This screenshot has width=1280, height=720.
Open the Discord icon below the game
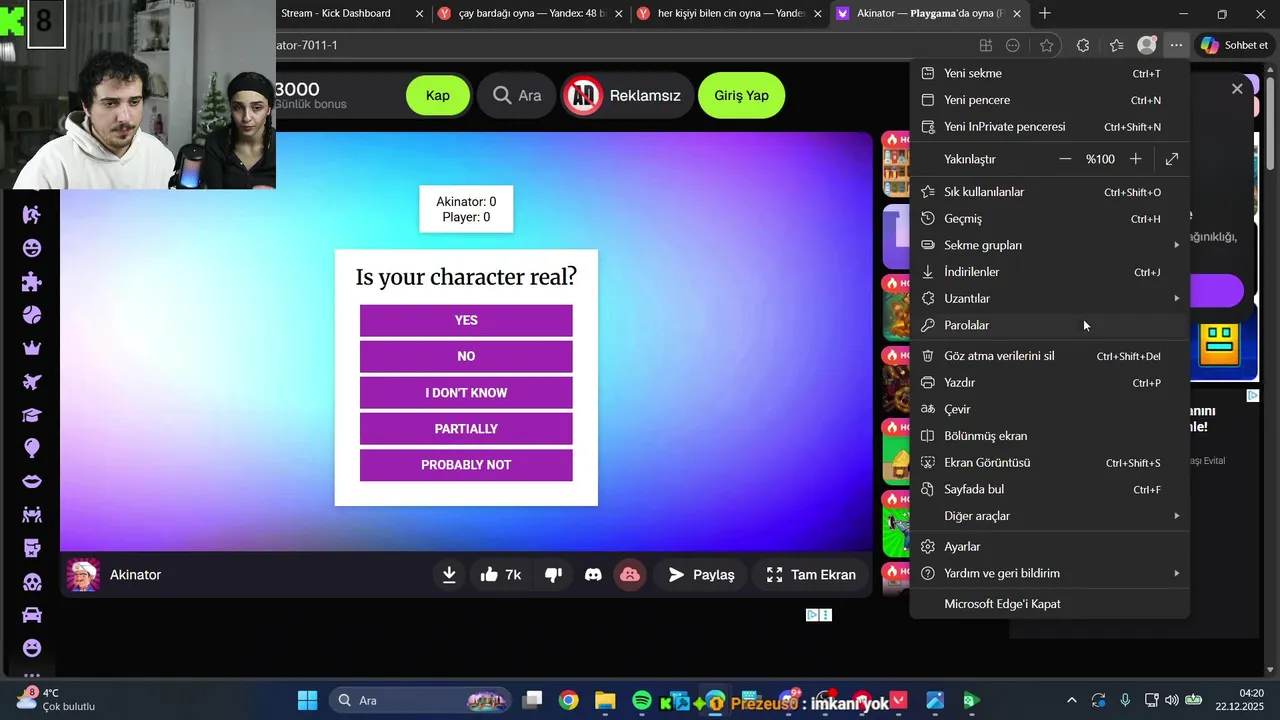click(x=593, y=574)
